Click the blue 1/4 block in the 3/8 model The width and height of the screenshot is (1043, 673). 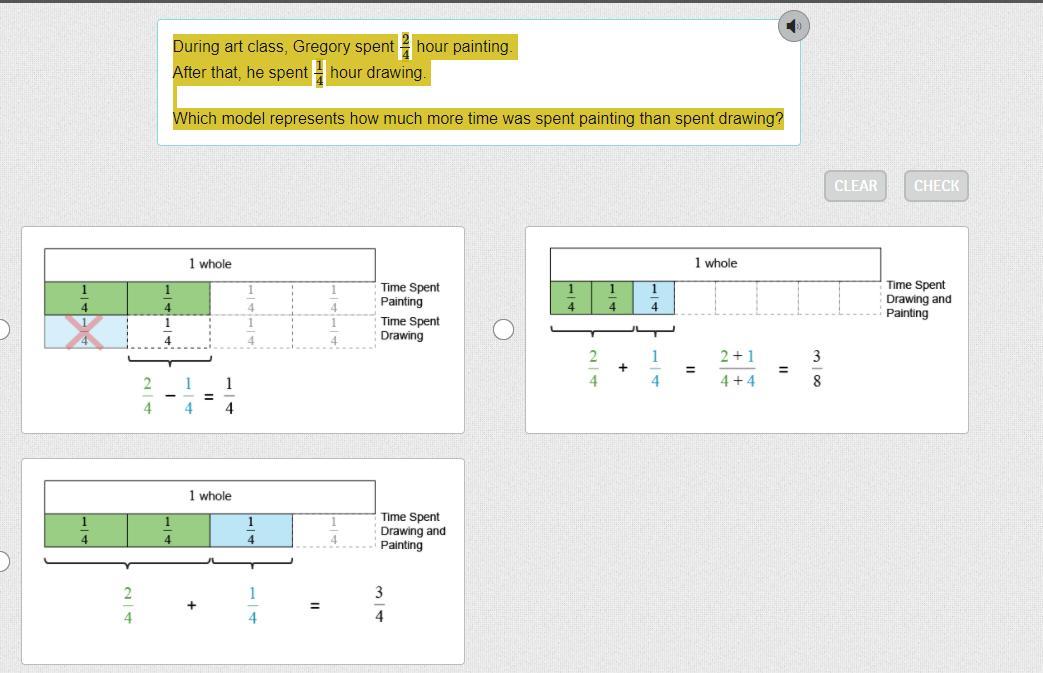pos(654,298)
